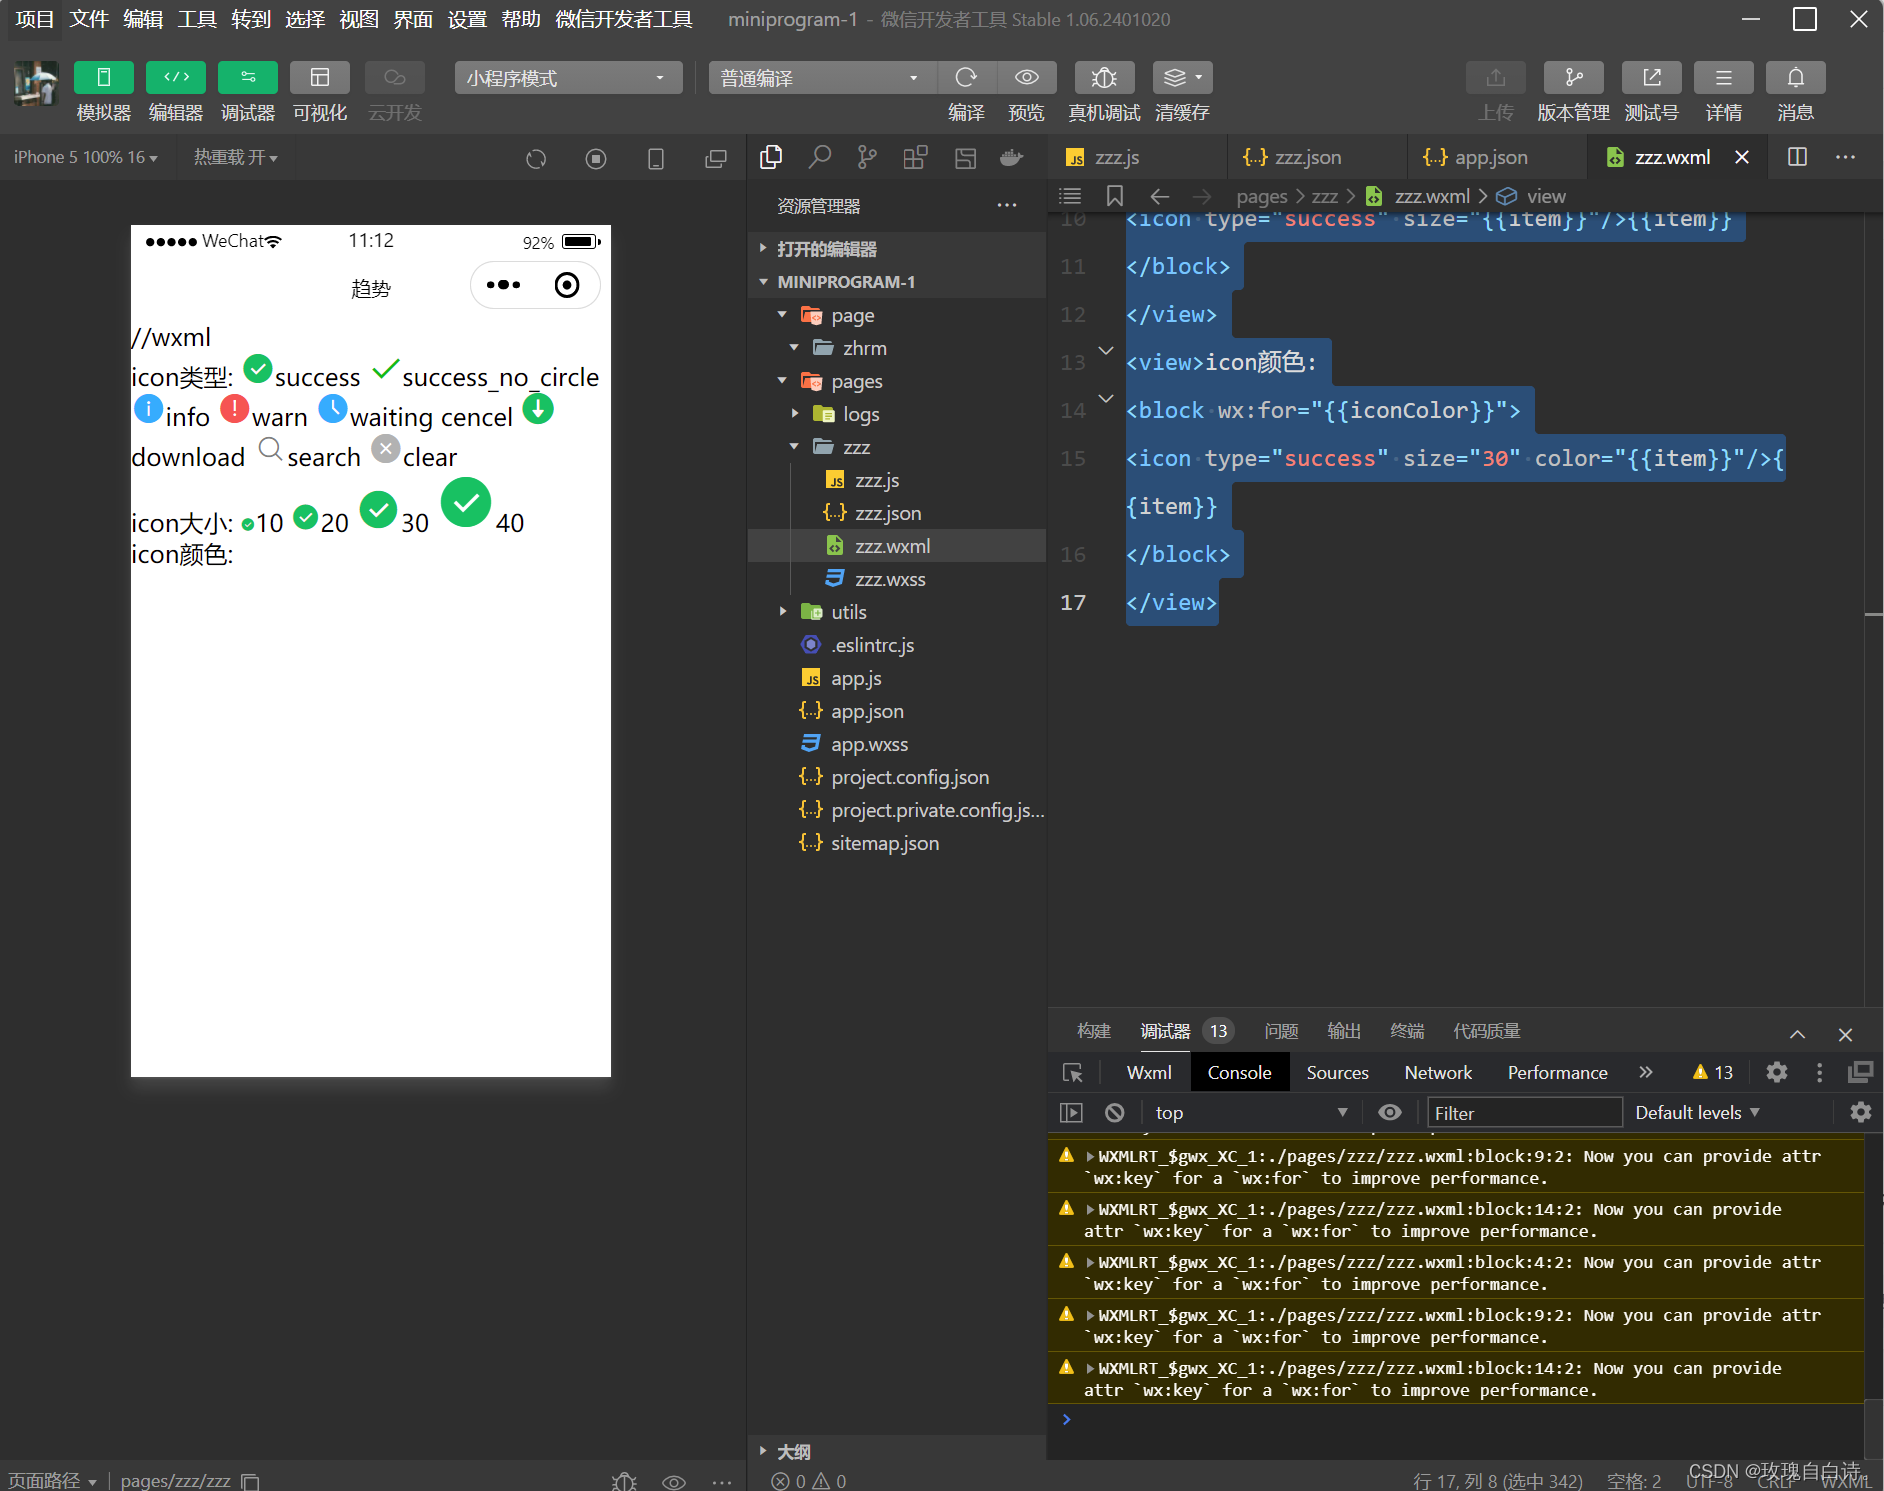Open the 工具 menu
The image size is (1884, 1491).
197,19
